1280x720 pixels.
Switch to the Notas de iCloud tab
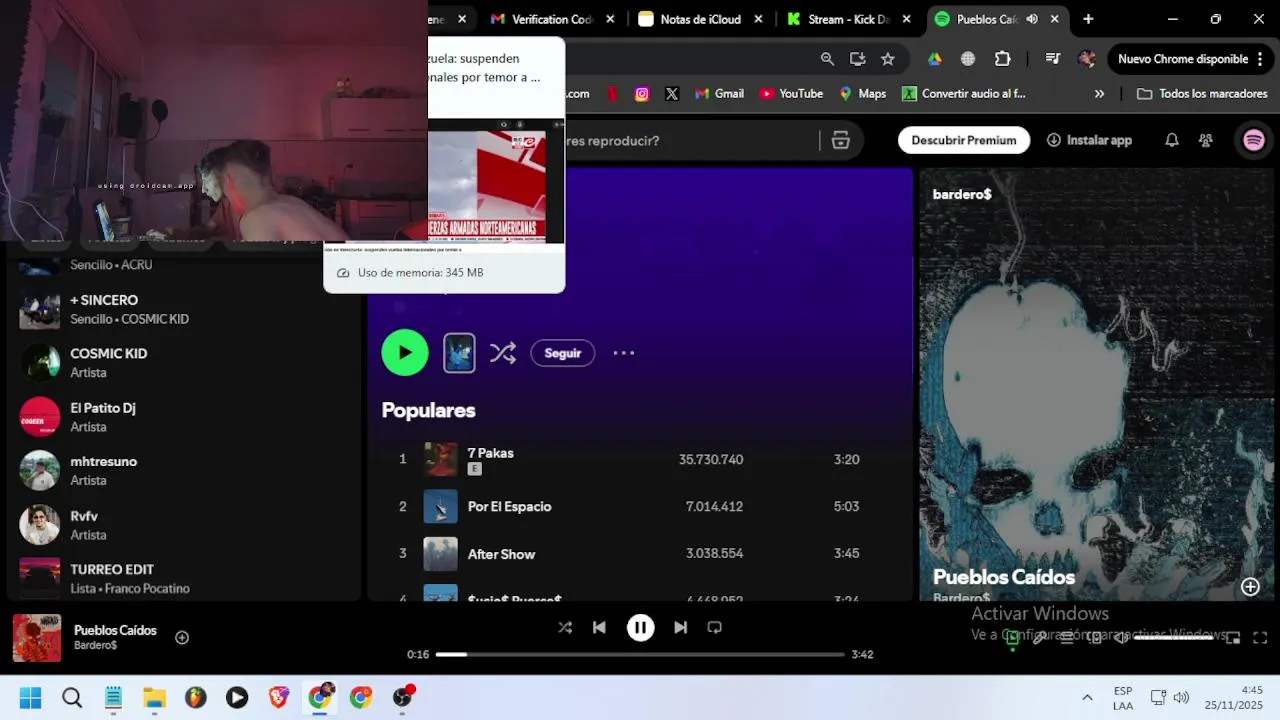(x=700, y=19)
